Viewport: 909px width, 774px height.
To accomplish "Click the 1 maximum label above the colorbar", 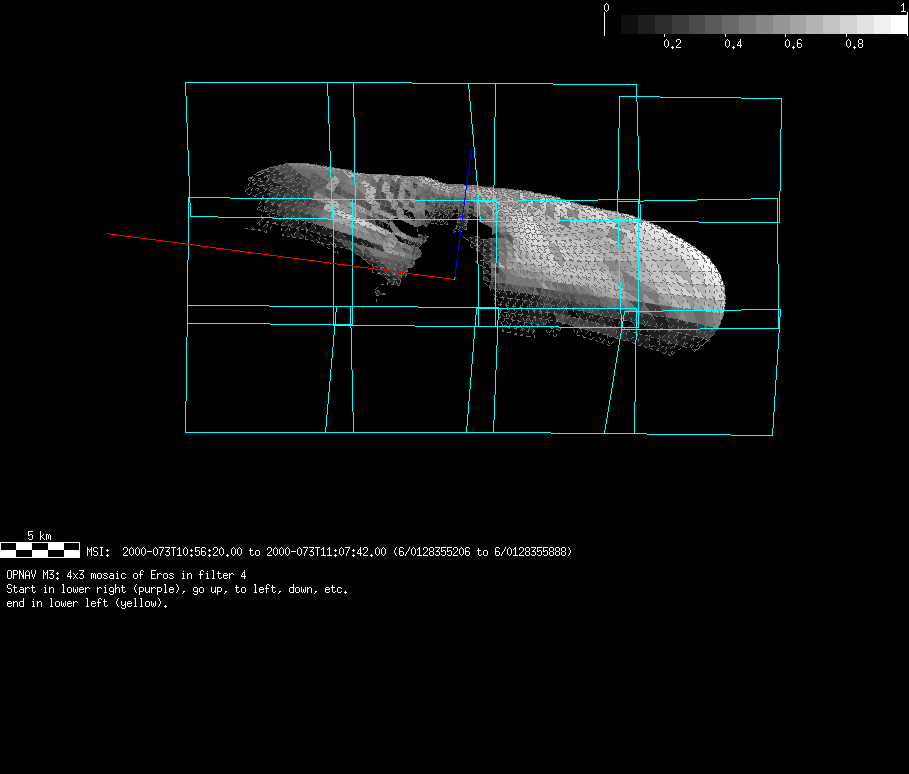I will (903, 7).
